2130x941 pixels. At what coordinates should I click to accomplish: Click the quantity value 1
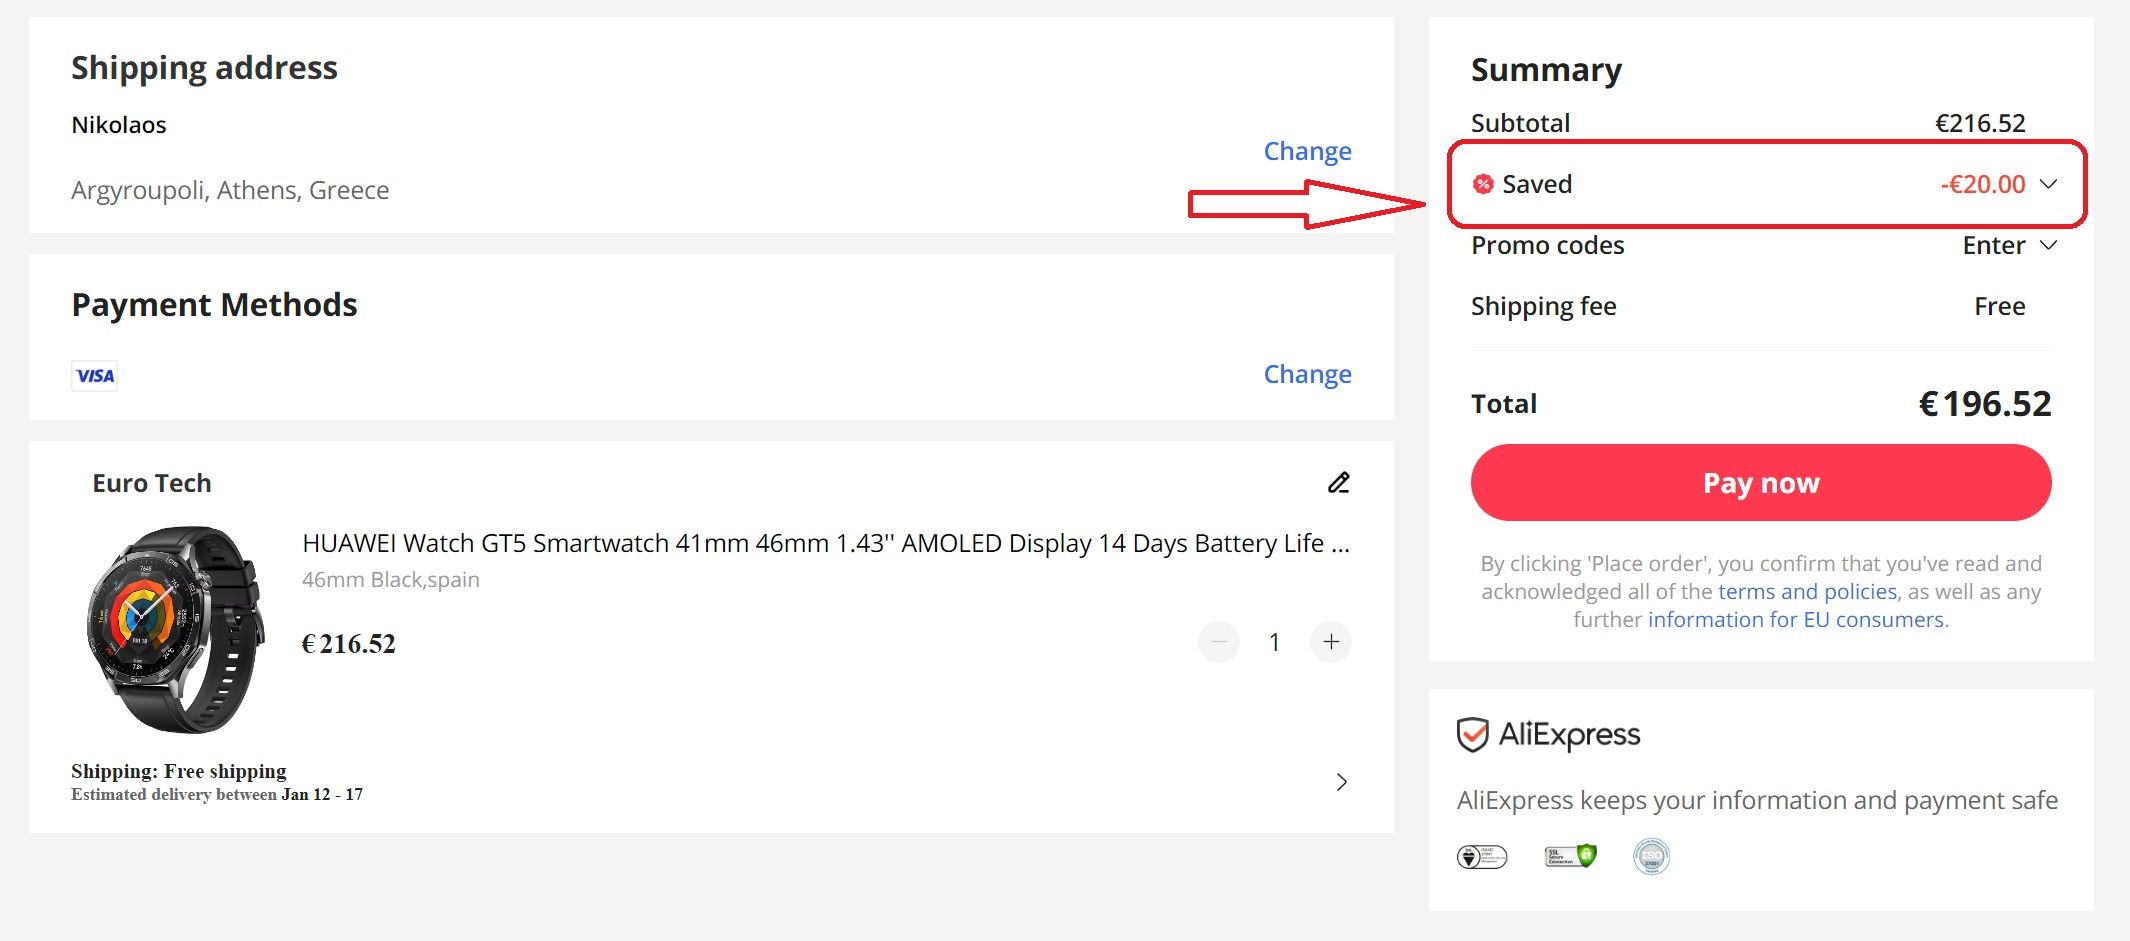tap(1274, 642)
